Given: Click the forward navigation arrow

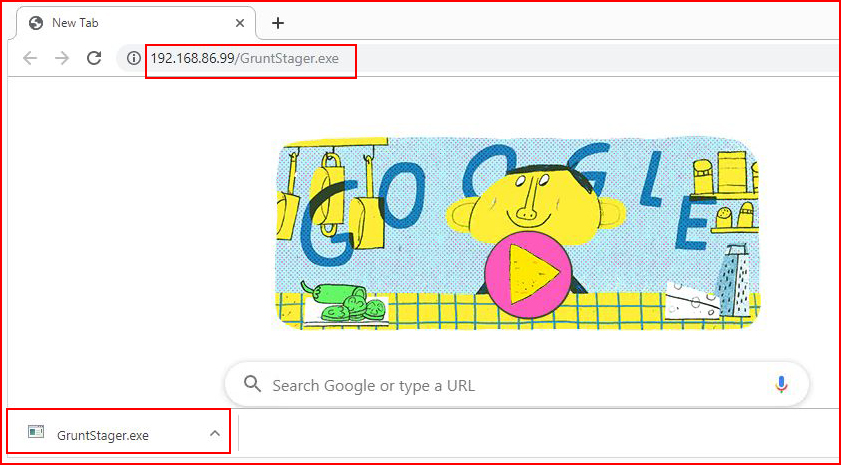Looking at the screenshot, I should (62, 58).
